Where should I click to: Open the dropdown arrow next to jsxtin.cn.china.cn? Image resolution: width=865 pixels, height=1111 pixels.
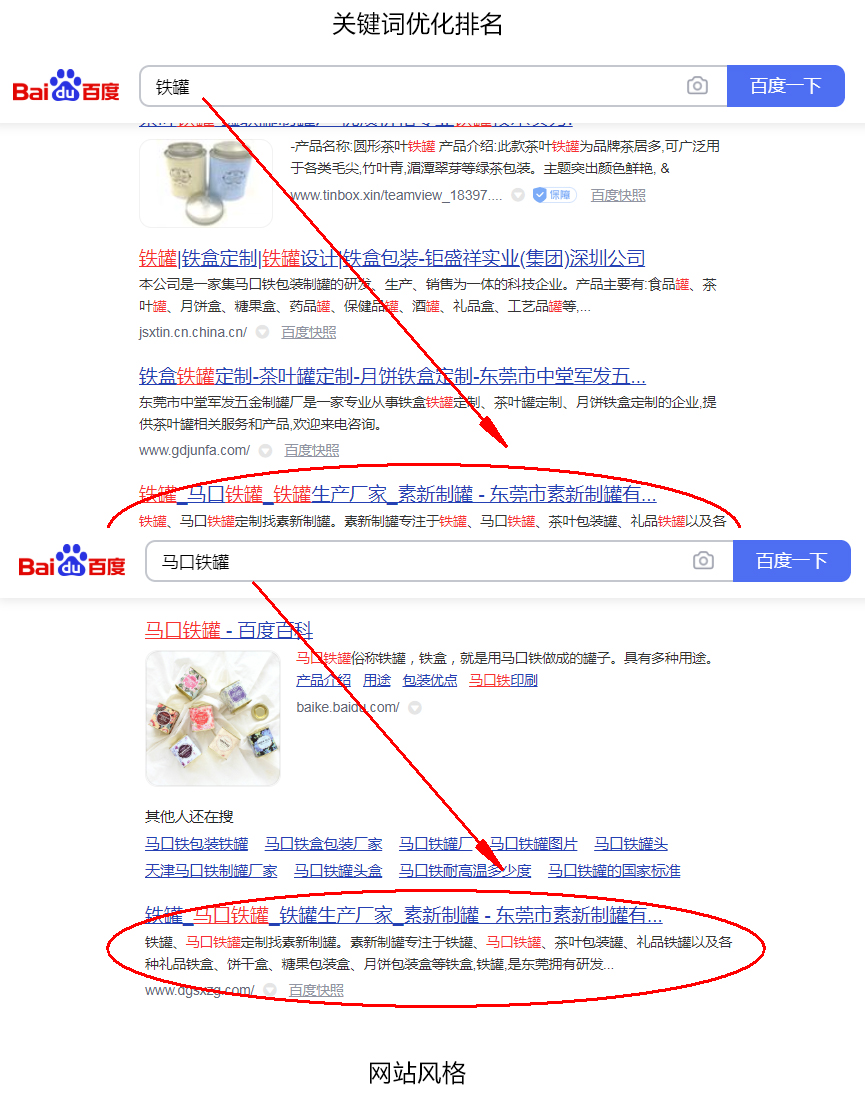coord(263,332)
